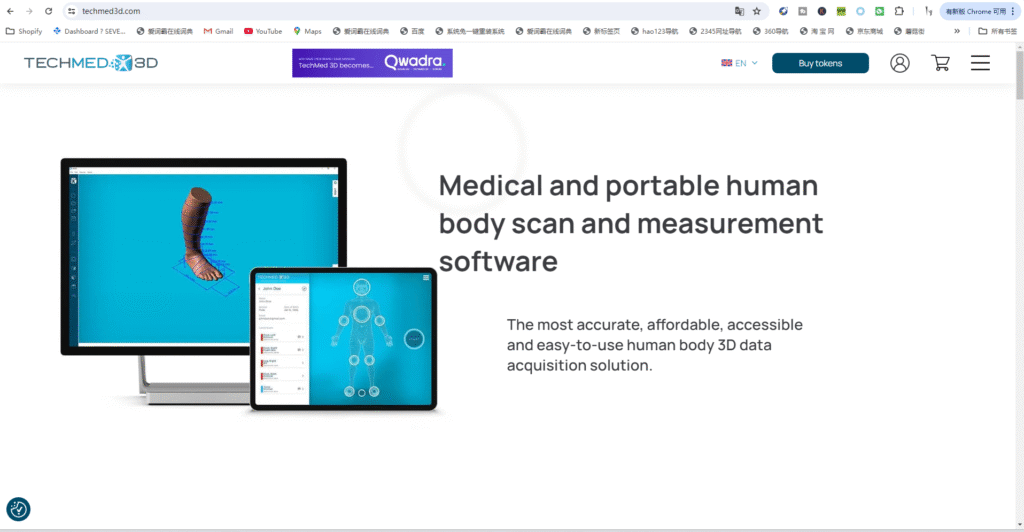Click the translate page icon in address bar

point(739,11)
